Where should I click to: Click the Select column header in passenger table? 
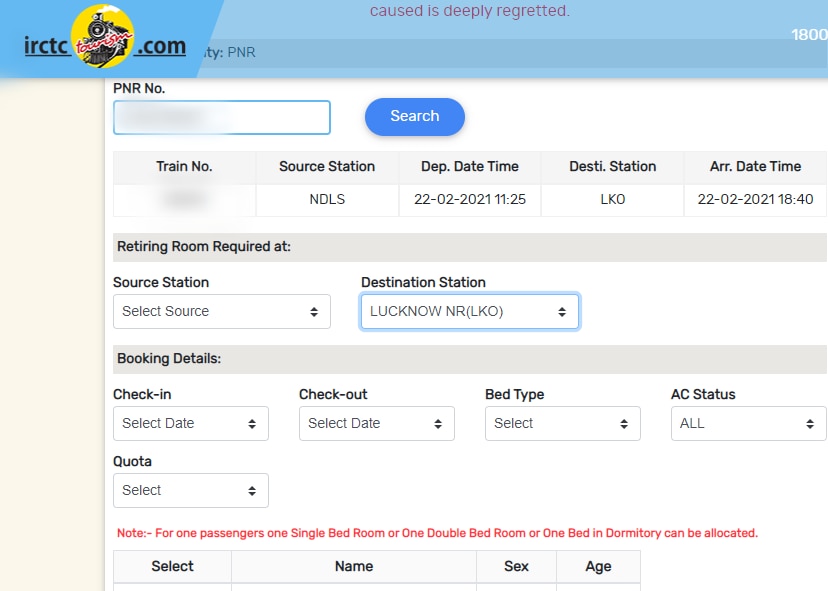point(172,566)
